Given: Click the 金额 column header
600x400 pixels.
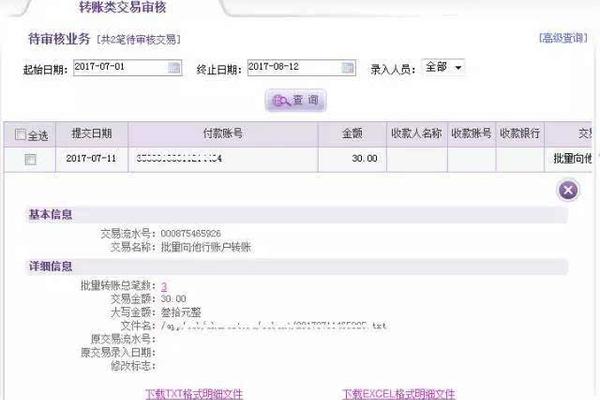Looking at the screenshot, I should [352, 134].
